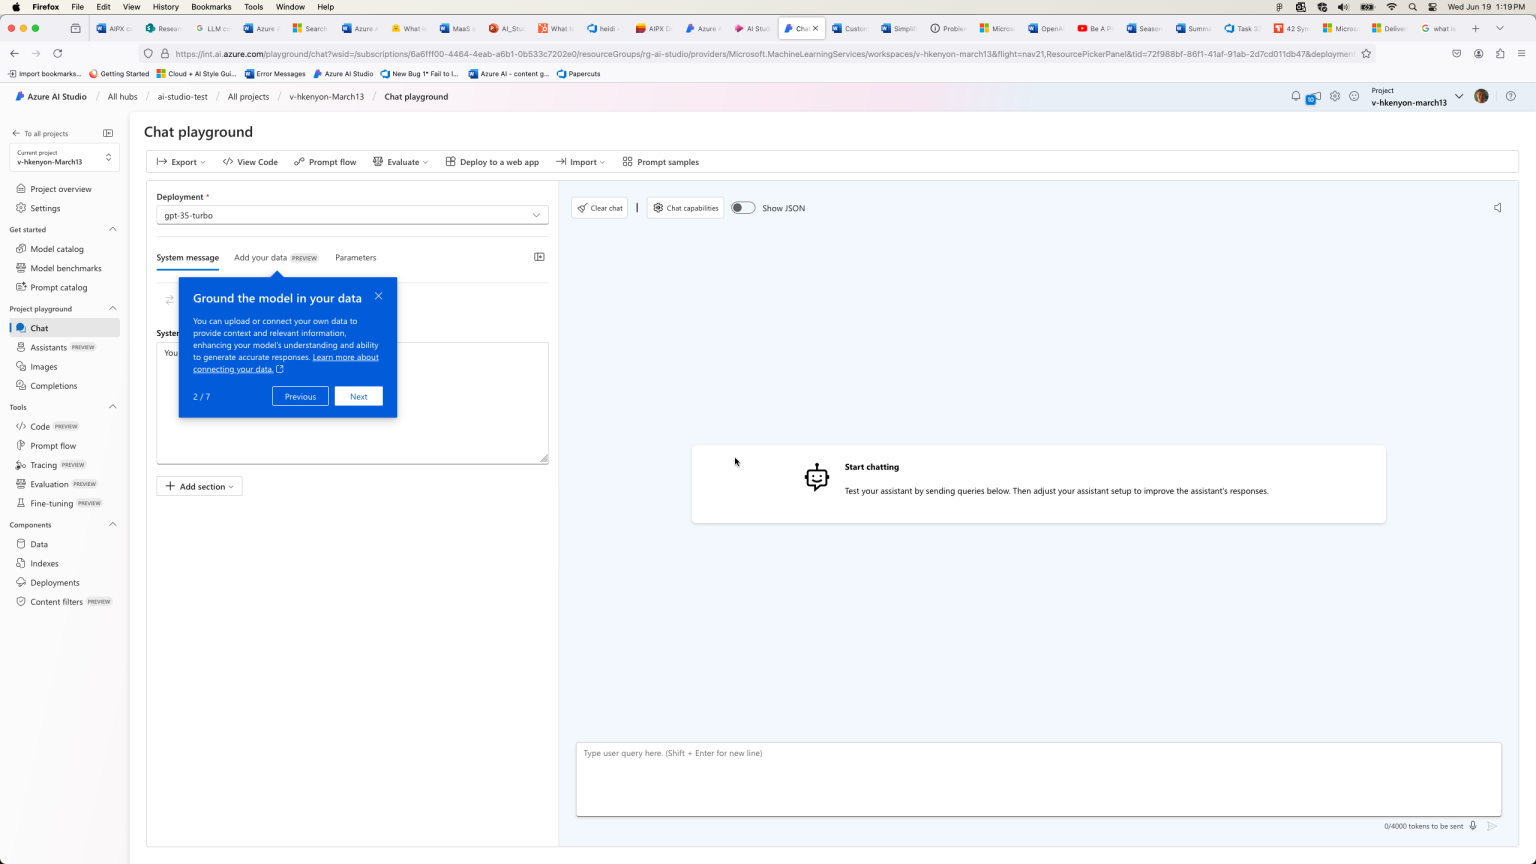1536x864 pixels.
Task: Open the Model catalog from the sidebar
Action: click(x=56, y=248)
